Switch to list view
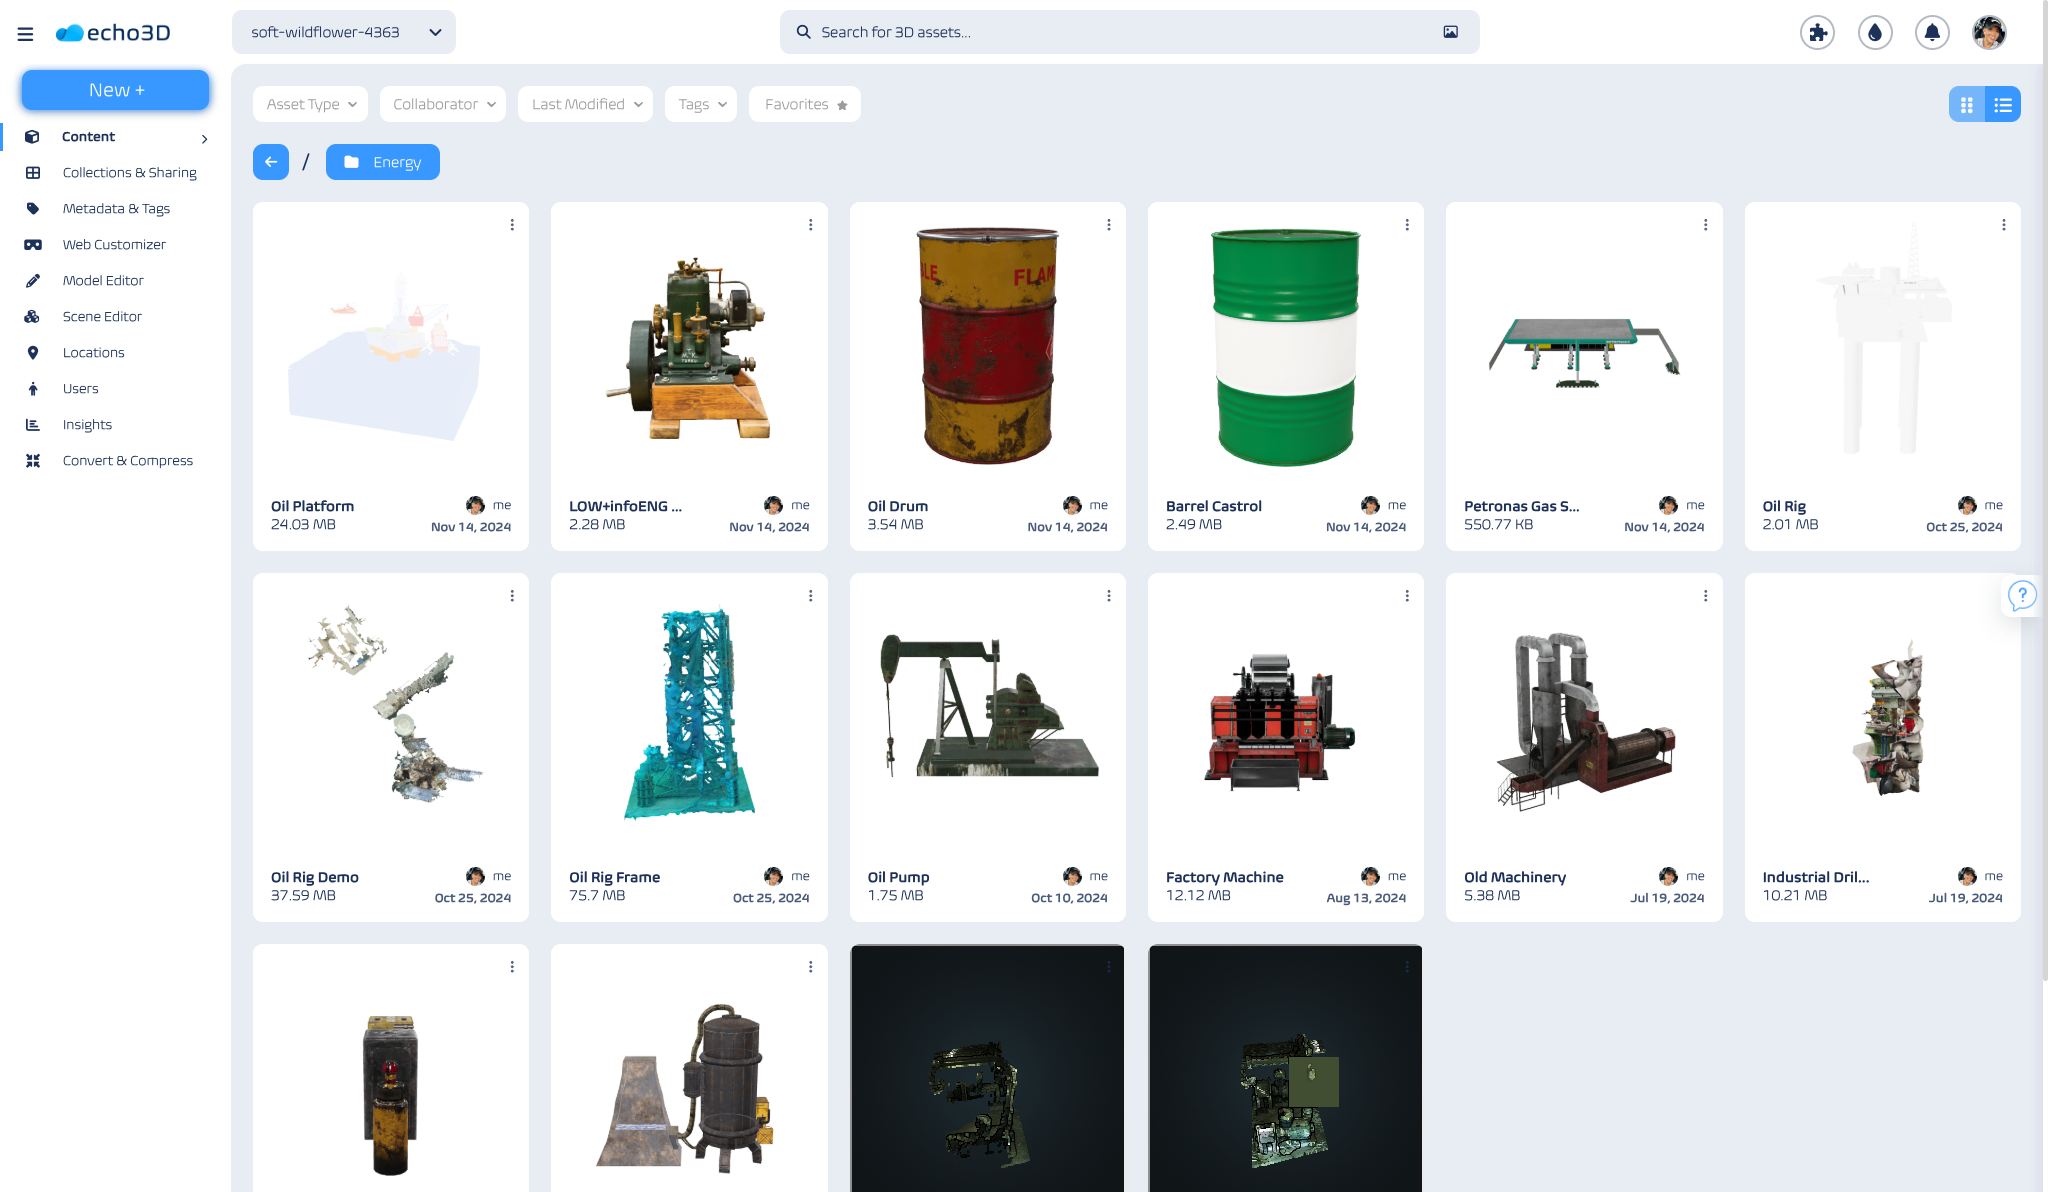The image size is (2048, 1192). tap(2003, 103)
